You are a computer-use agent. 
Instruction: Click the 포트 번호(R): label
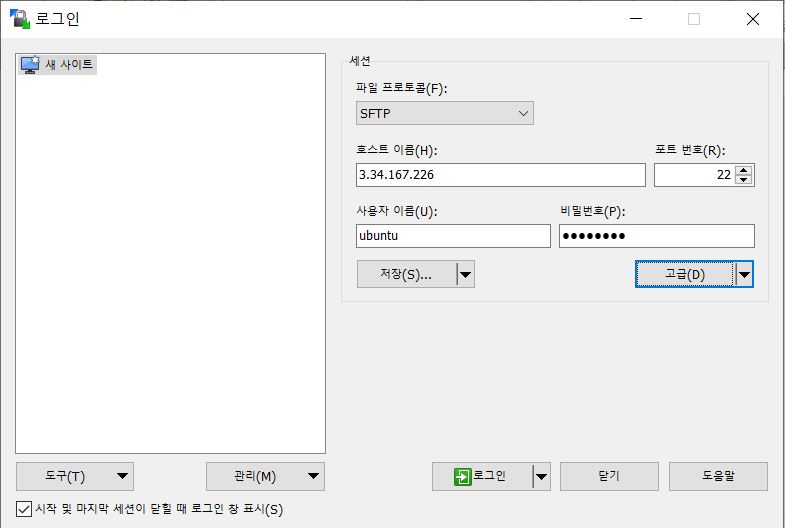coord(690,150)
